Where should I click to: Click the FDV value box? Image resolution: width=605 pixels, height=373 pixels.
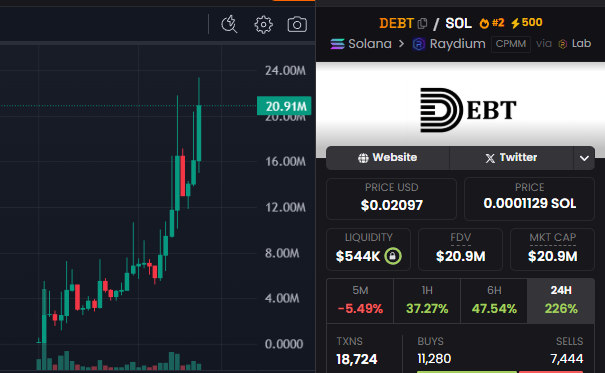pyautogui.click(x=460, y=249)
